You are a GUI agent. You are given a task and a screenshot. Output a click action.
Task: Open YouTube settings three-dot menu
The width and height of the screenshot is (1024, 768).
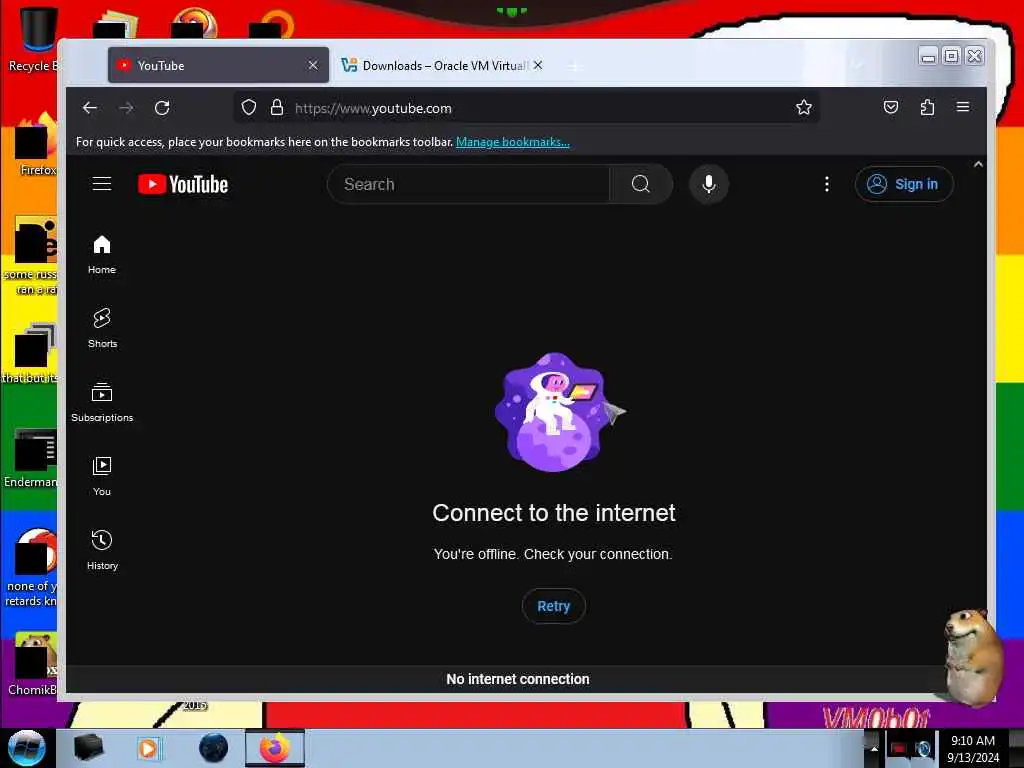[x=827, y=184]
